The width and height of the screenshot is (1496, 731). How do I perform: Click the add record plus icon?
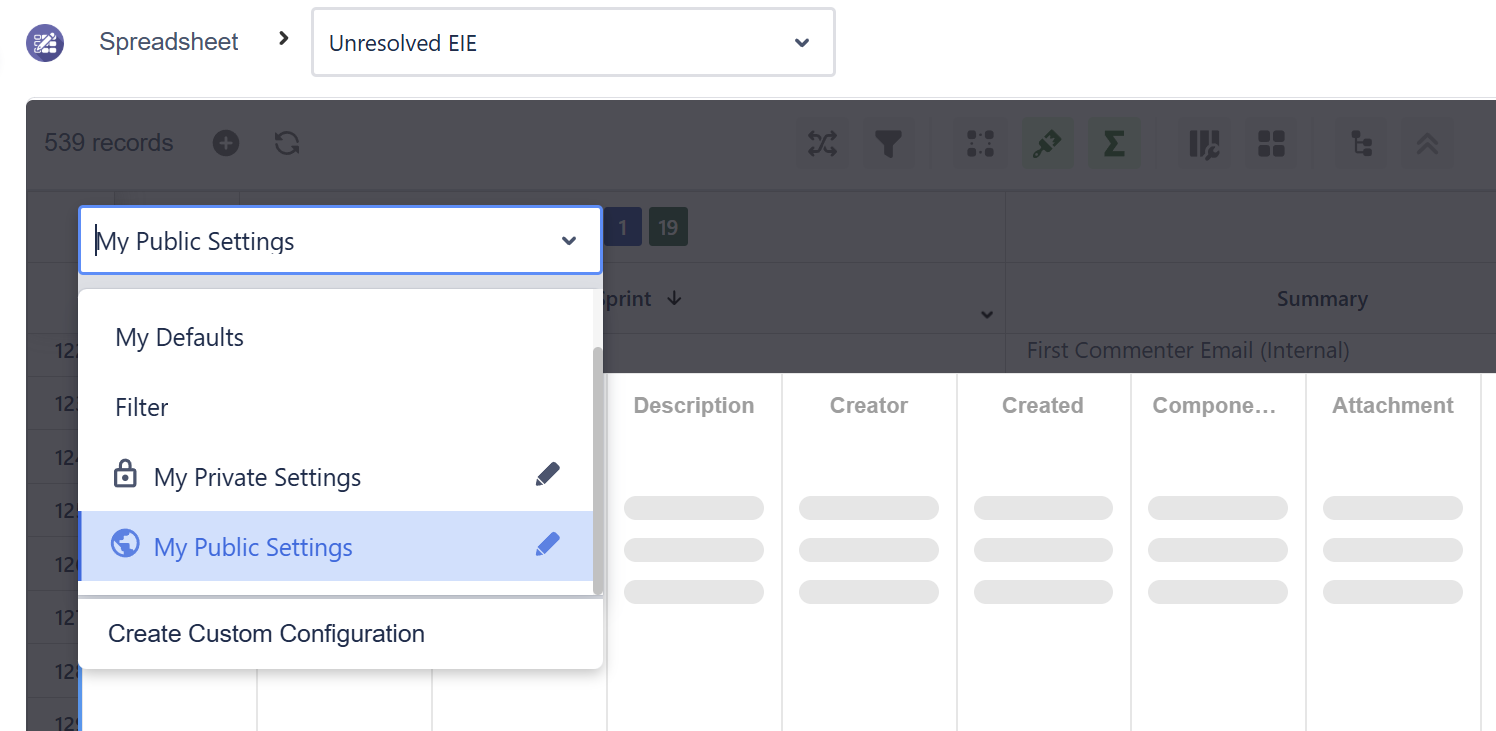click(x=226, y=143)
